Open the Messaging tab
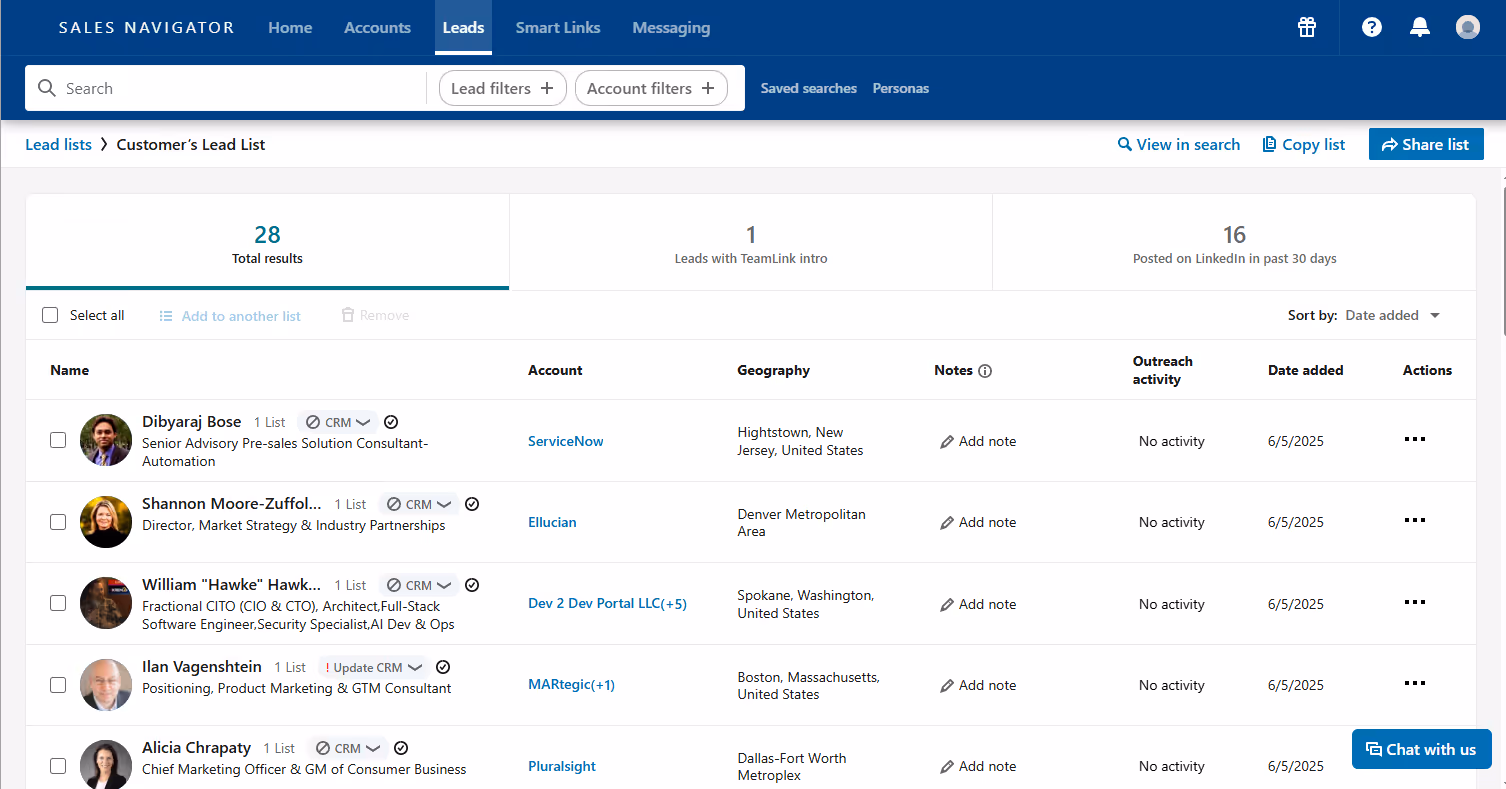1506x789 pixels. (x=671, y=27)
